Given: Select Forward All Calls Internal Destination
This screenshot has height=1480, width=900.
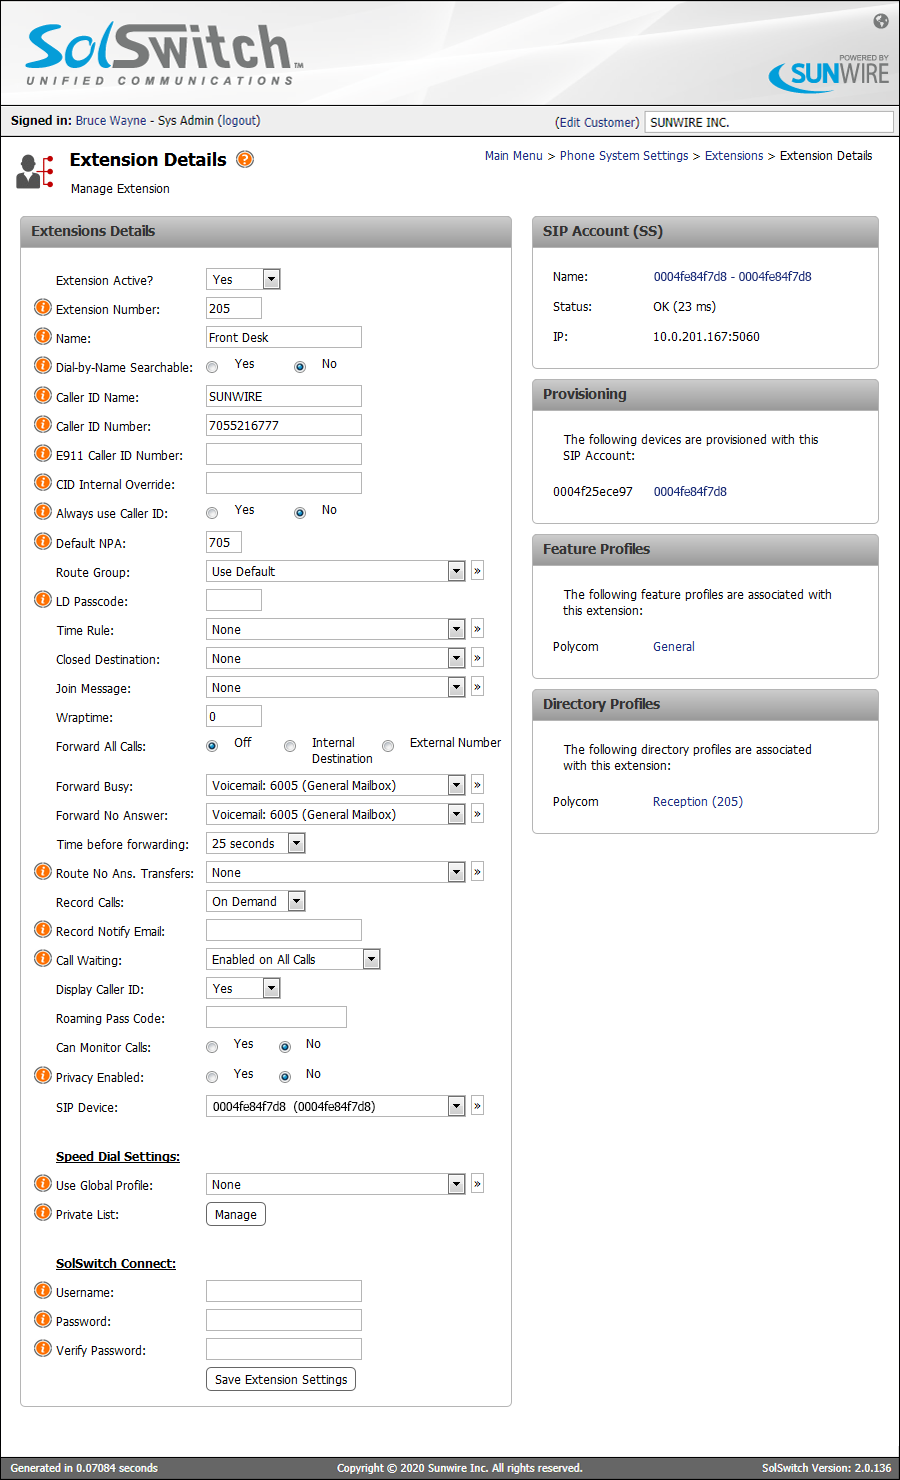Looking at the screenshot, I should click(x=290, y=746).
